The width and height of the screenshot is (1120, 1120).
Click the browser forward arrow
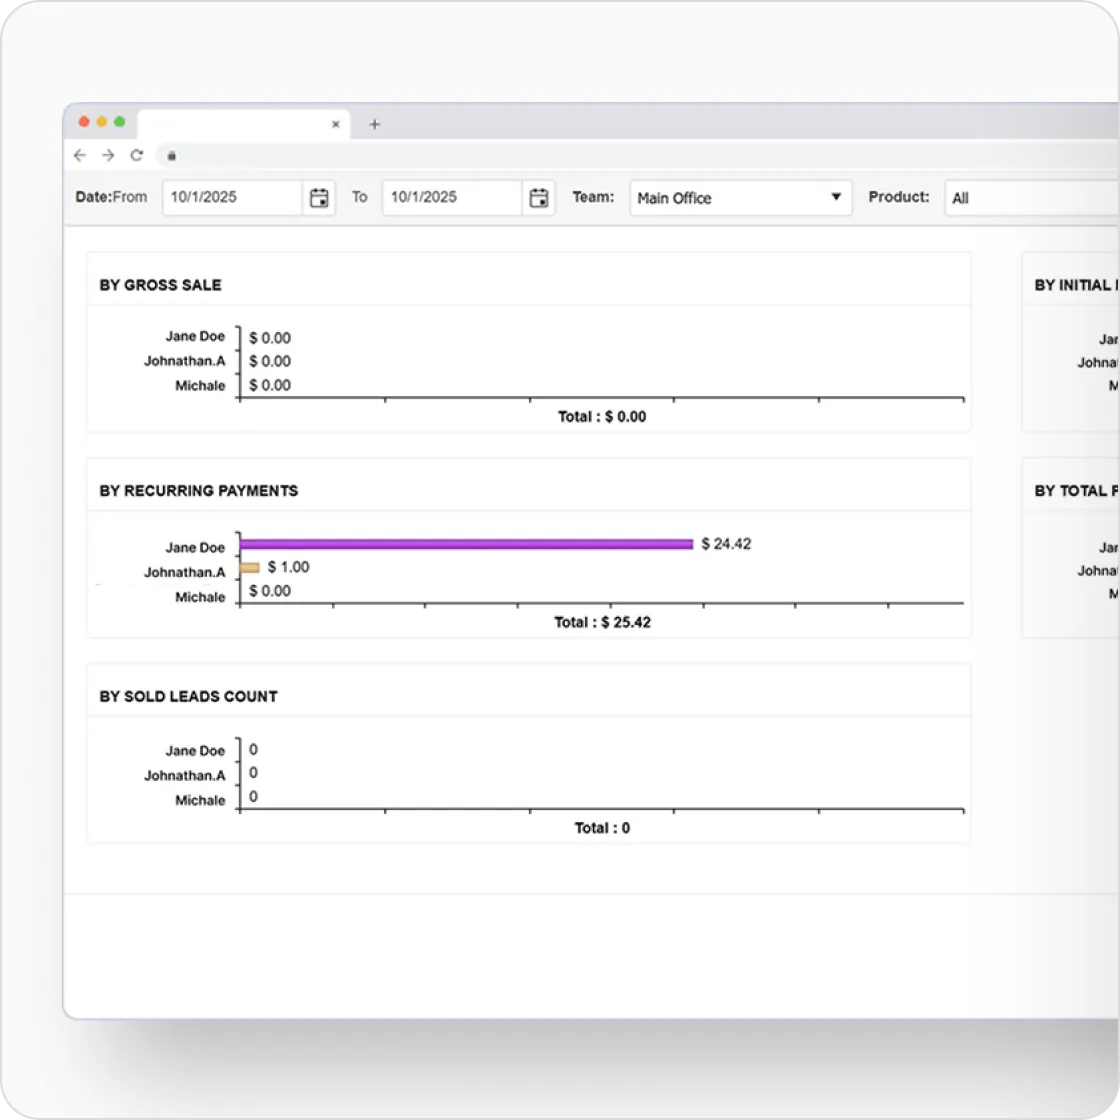click(x=108, y=156)
